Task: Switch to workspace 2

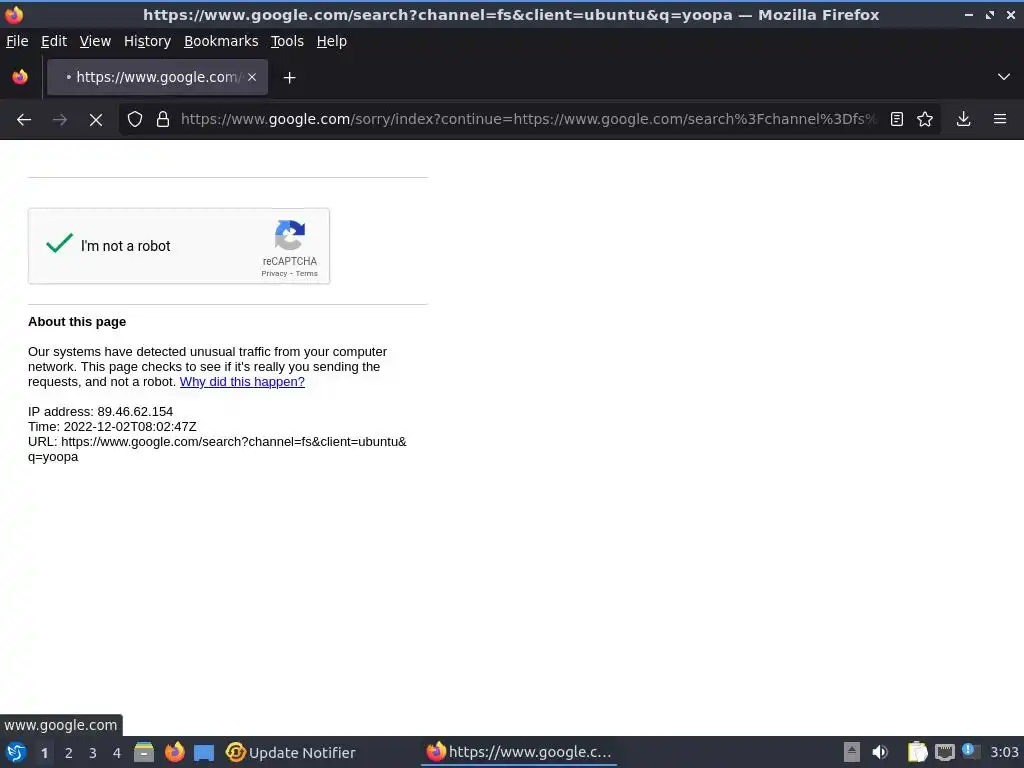Action: pyautogui.click(x=69, y=753)
